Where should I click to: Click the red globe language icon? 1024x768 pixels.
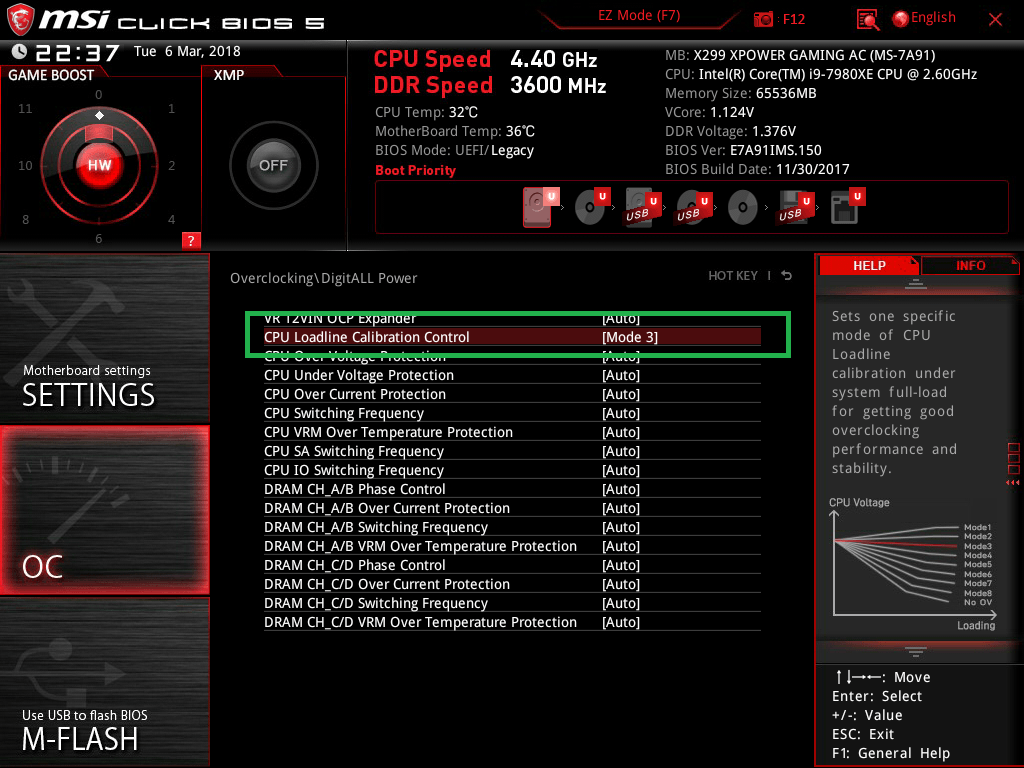coord(900,18)
